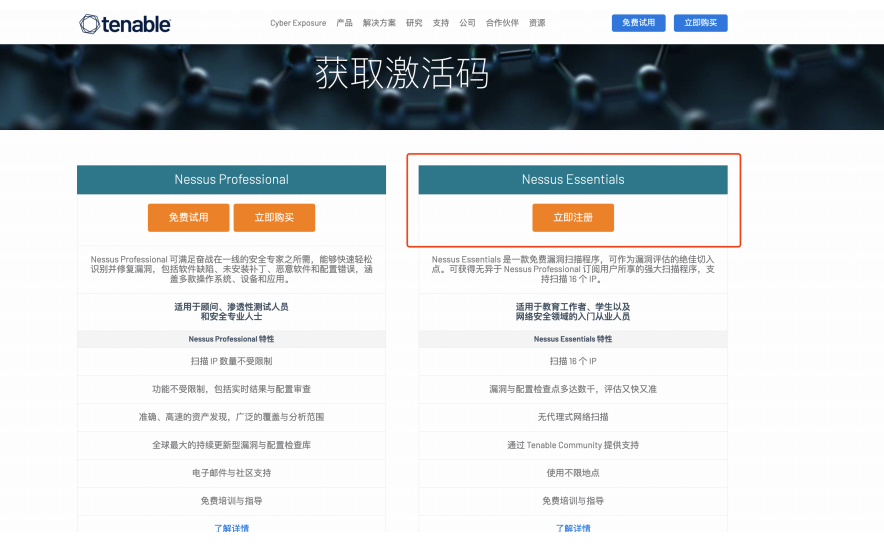The height and width of the screenshot is (549, 884).
Task: Click the 电子邮件与社区支持 row
Action: click(231, 473)
